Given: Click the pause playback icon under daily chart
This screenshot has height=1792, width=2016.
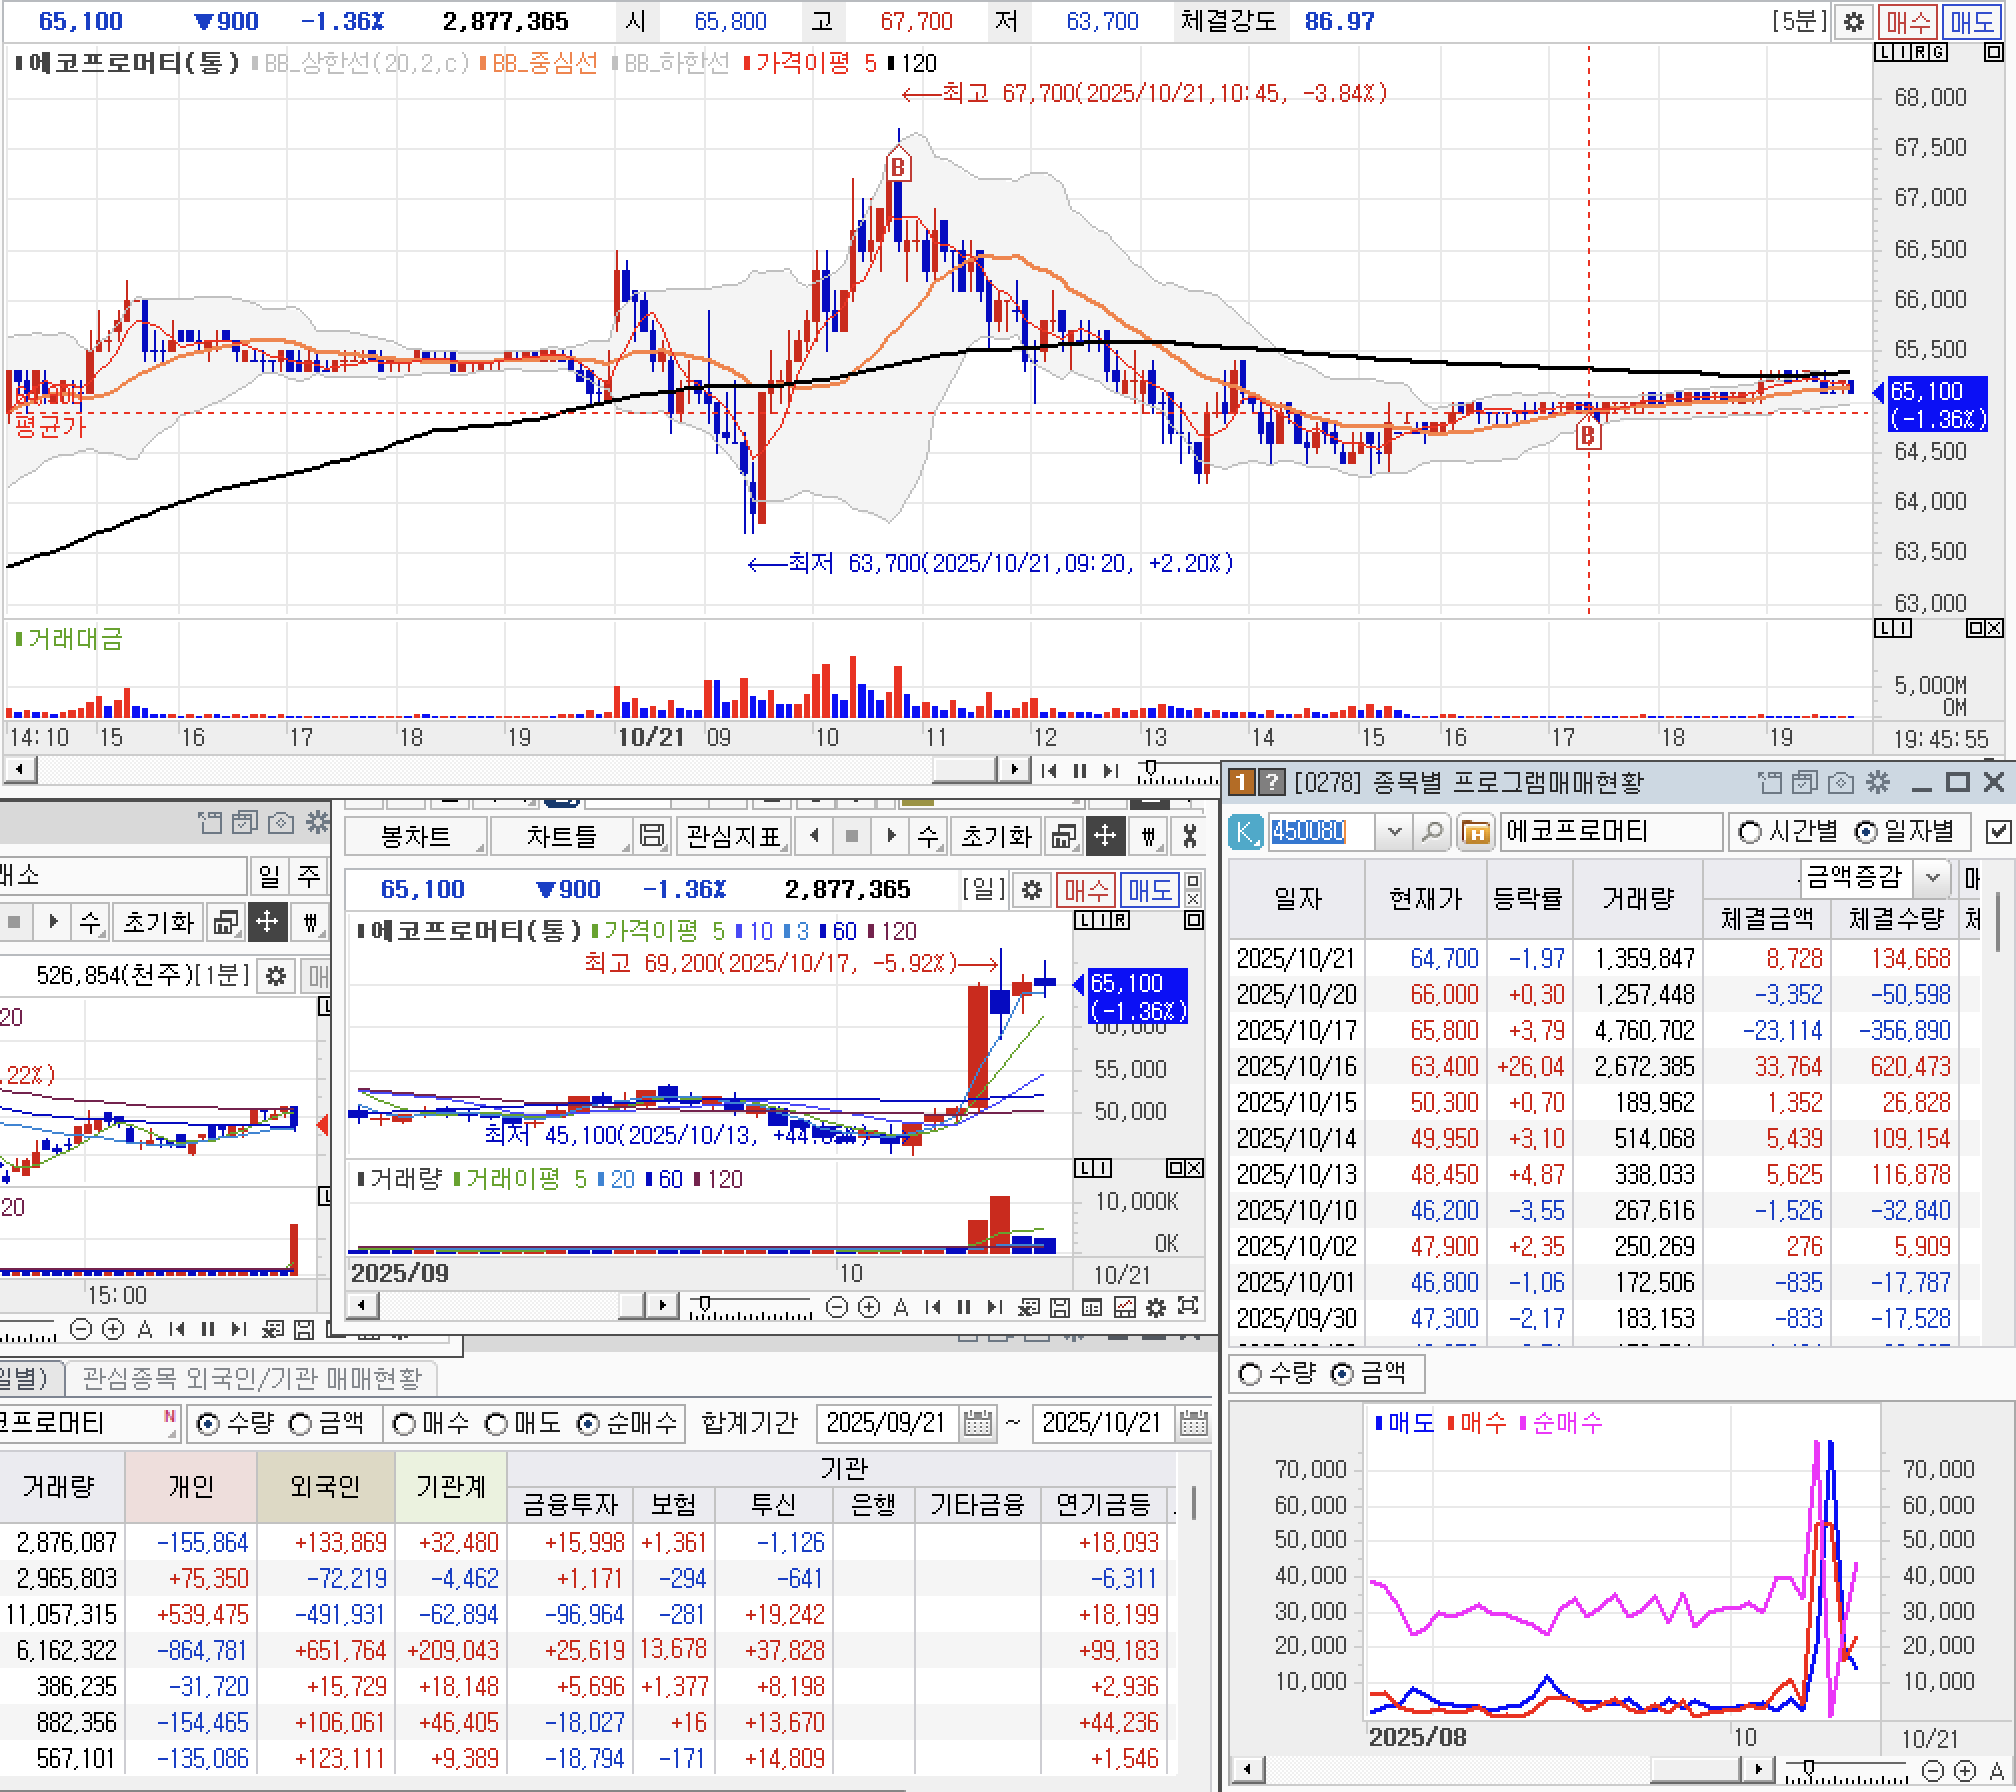Looking at the screenshot, I should [964, 1306].
